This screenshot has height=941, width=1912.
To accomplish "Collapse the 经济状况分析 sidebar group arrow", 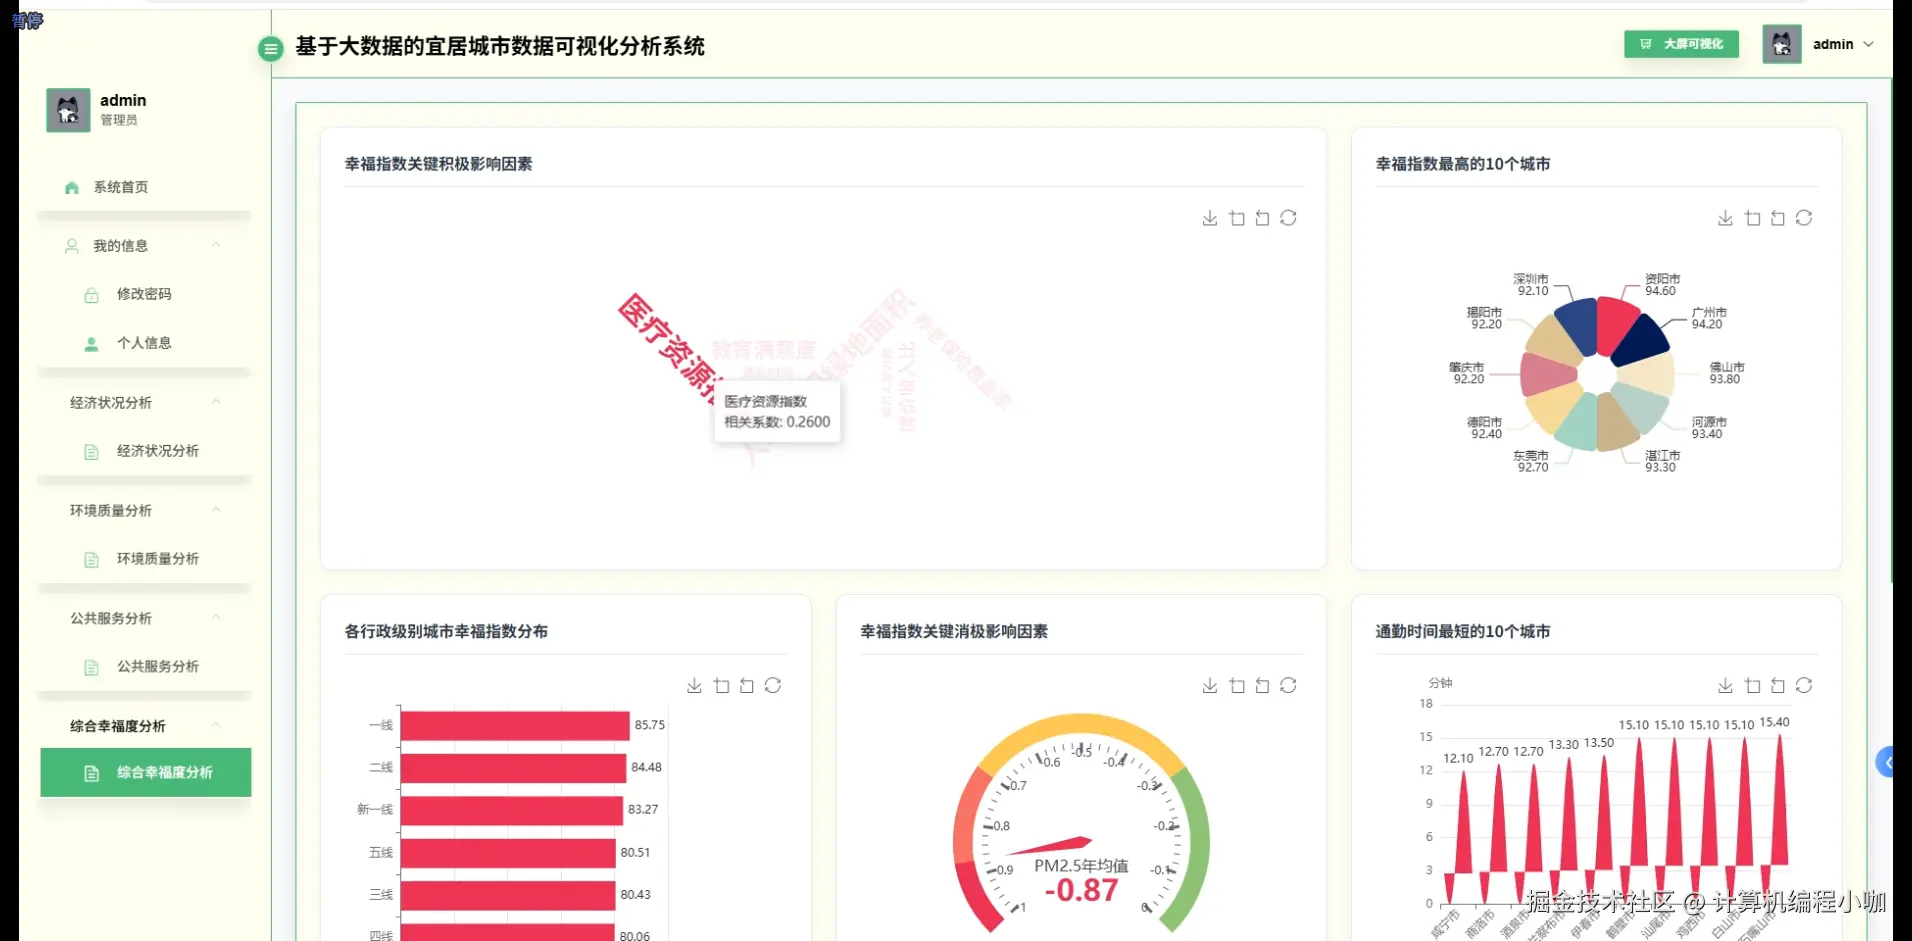I will click(x=216, y=402).
